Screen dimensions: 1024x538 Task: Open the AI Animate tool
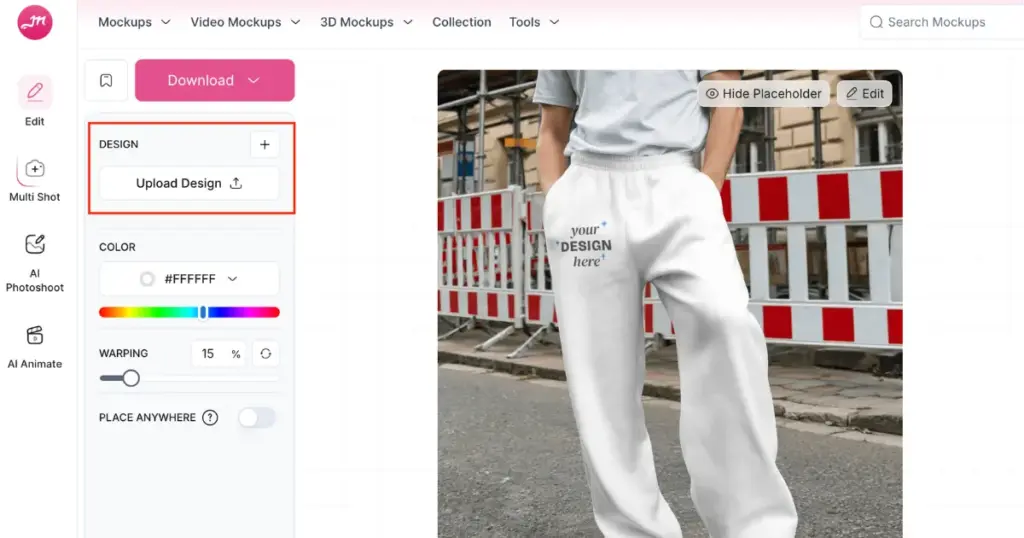pos(35,347)
